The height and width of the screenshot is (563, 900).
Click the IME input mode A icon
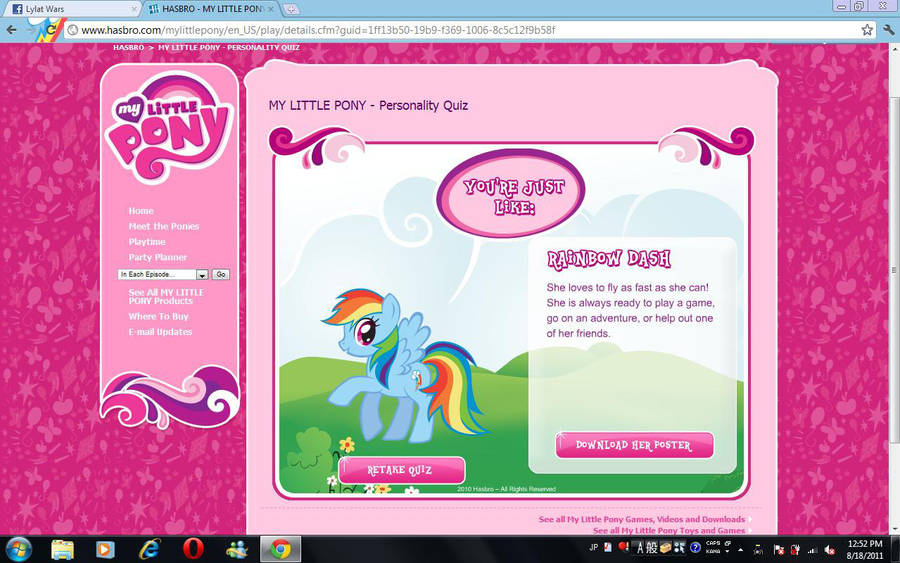640,548
